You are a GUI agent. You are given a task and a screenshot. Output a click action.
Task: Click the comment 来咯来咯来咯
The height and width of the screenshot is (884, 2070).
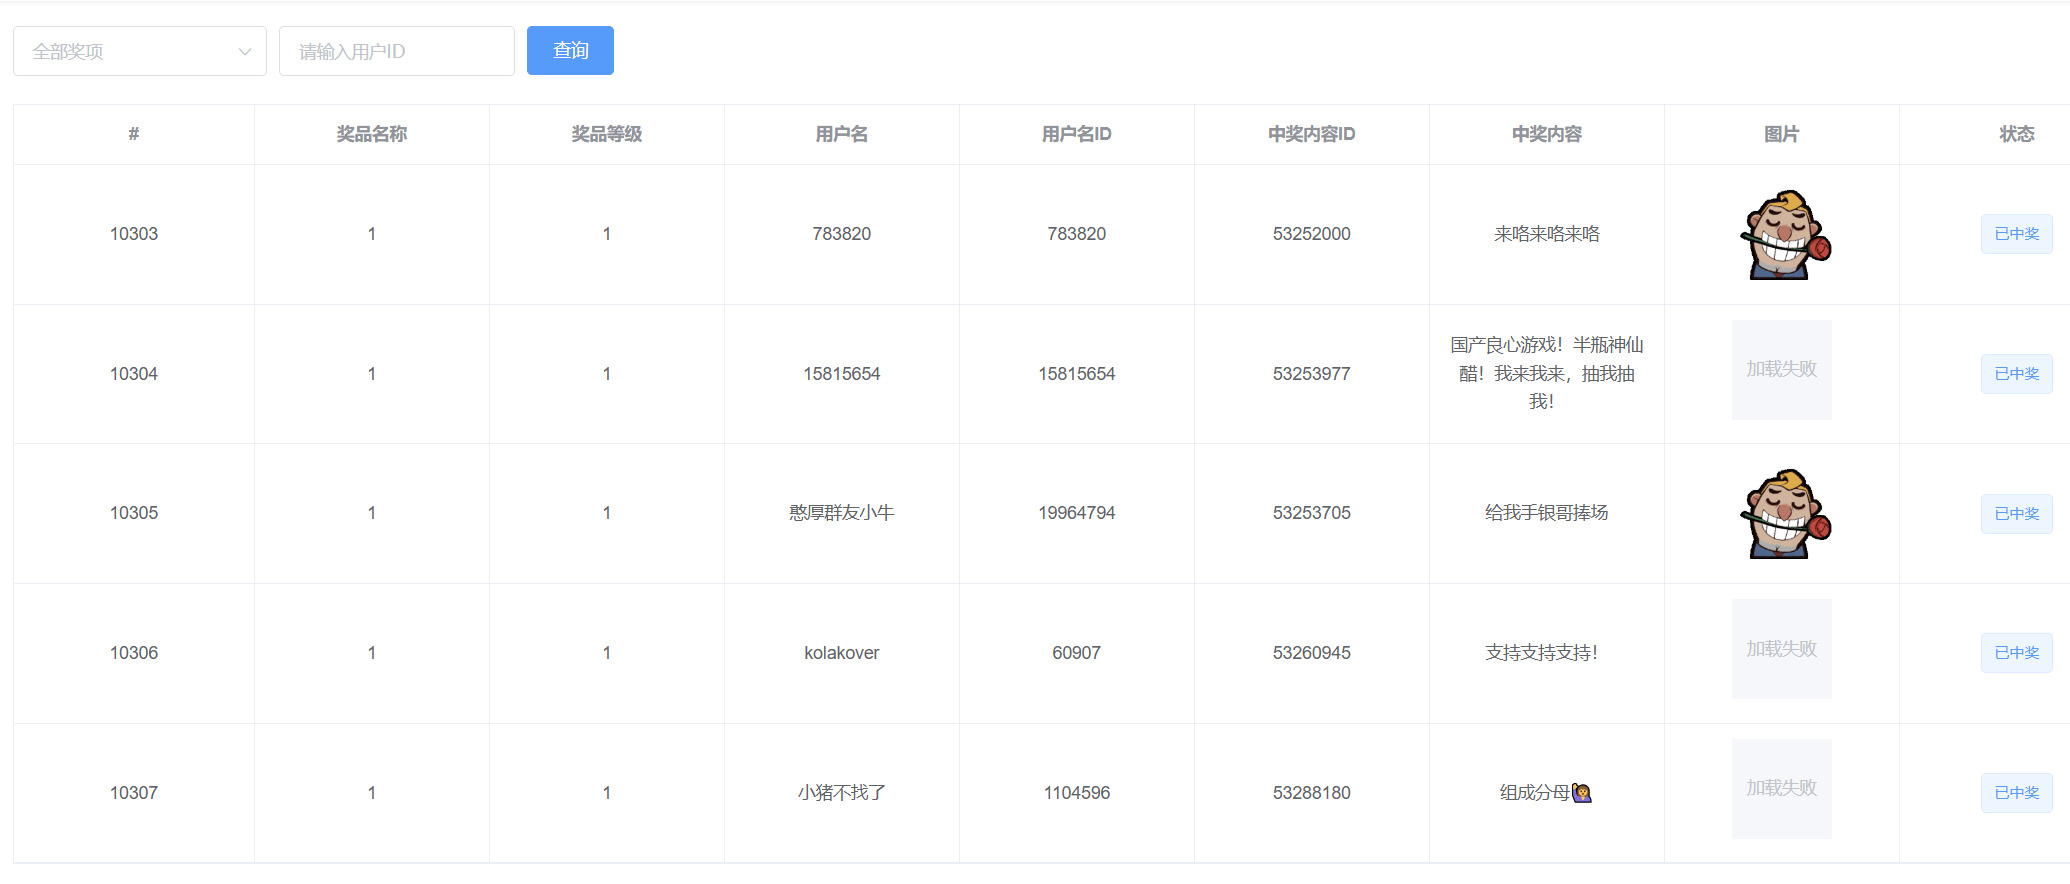pyautogui.click(x=1547, y=234)
